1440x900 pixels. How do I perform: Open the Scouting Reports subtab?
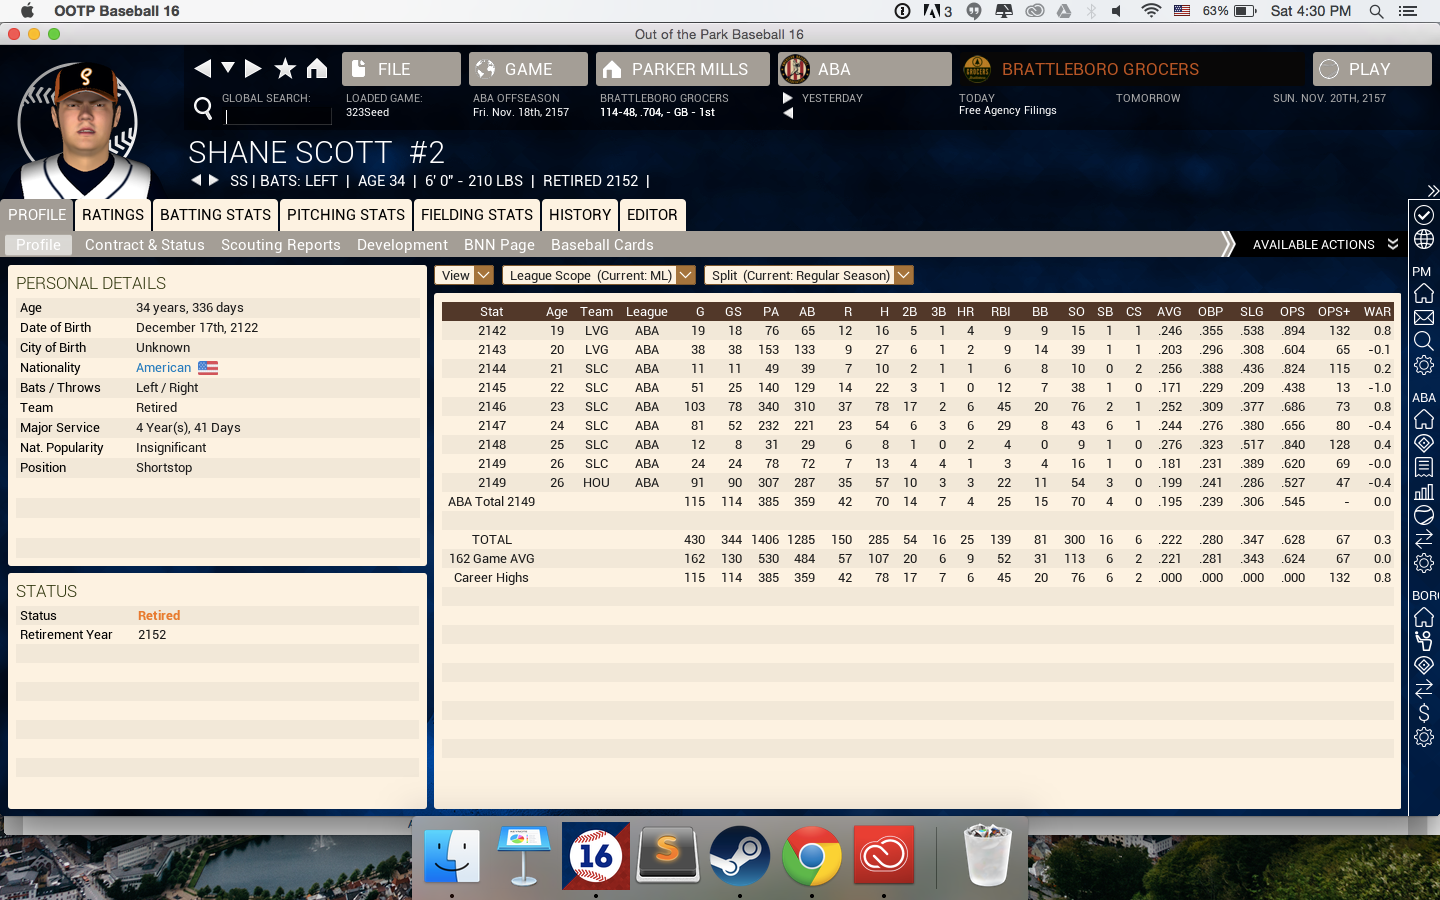pos(280,245)
